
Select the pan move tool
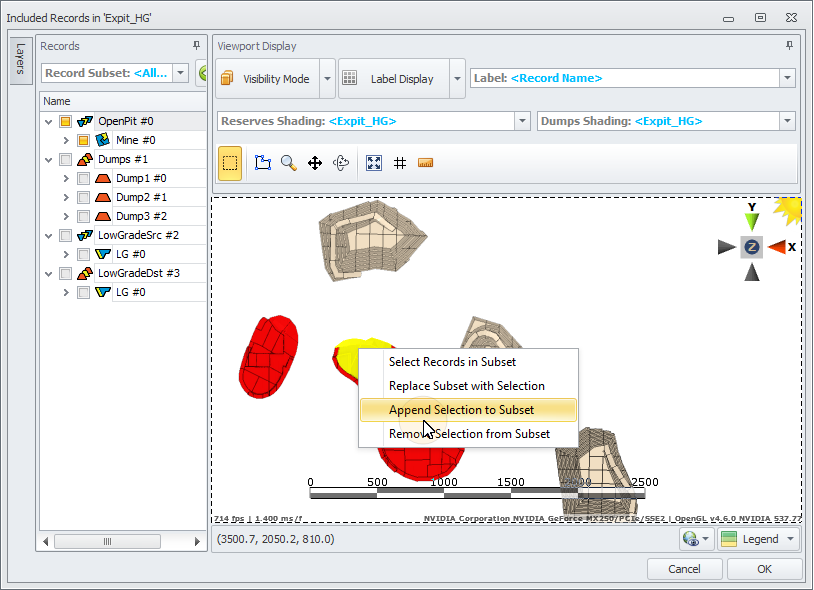tap(314, 163)
